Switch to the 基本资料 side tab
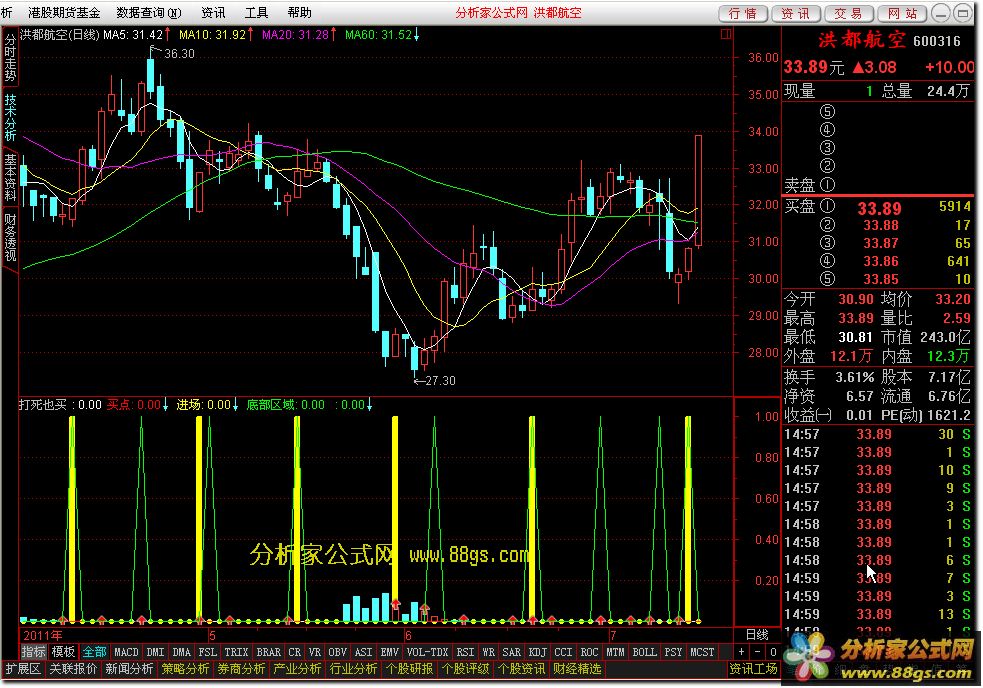Image resolution: width=983 pixels, height=688 pixels. coord(10,177)
